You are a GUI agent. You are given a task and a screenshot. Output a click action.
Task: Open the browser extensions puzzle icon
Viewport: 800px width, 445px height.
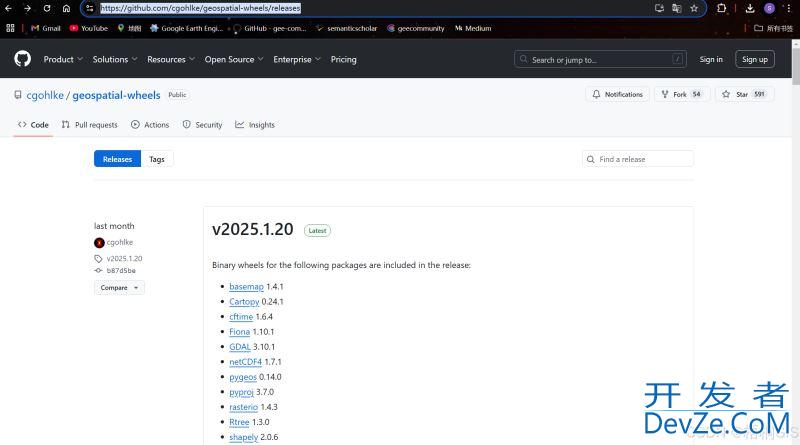(x=721, y=8)
